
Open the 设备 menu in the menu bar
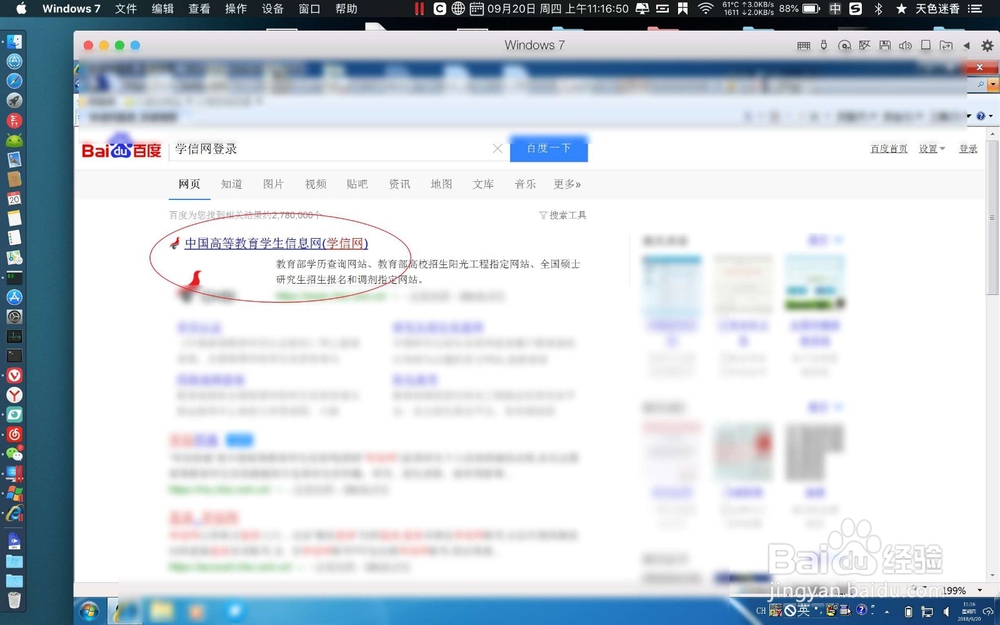point(272,9)
